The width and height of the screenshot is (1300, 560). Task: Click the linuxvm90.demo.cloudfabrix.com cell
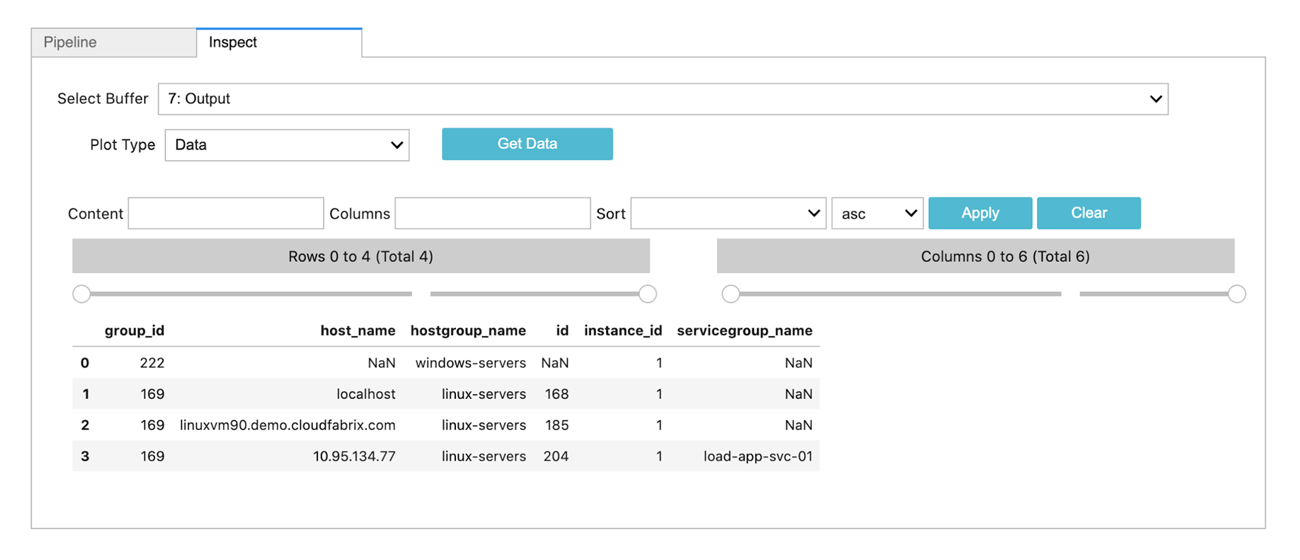point(288,425)
